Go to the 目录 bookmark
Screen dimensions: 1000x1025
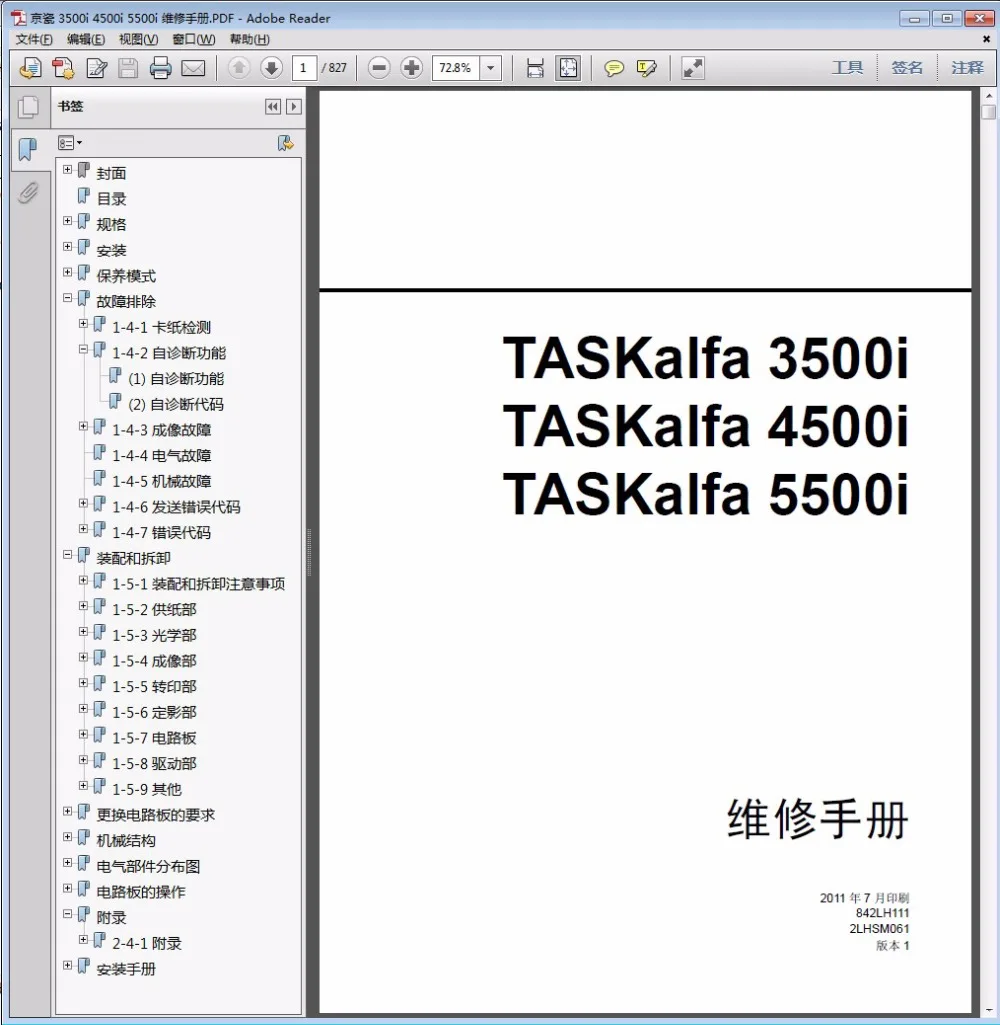[111, 199]
